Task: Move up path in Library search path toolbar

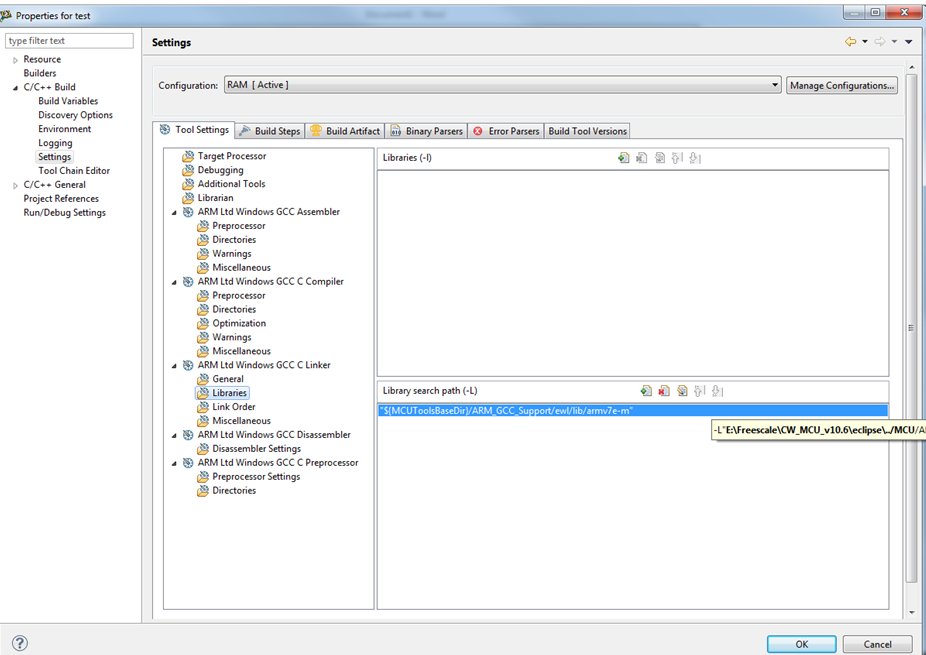Action: pos(700,391)
